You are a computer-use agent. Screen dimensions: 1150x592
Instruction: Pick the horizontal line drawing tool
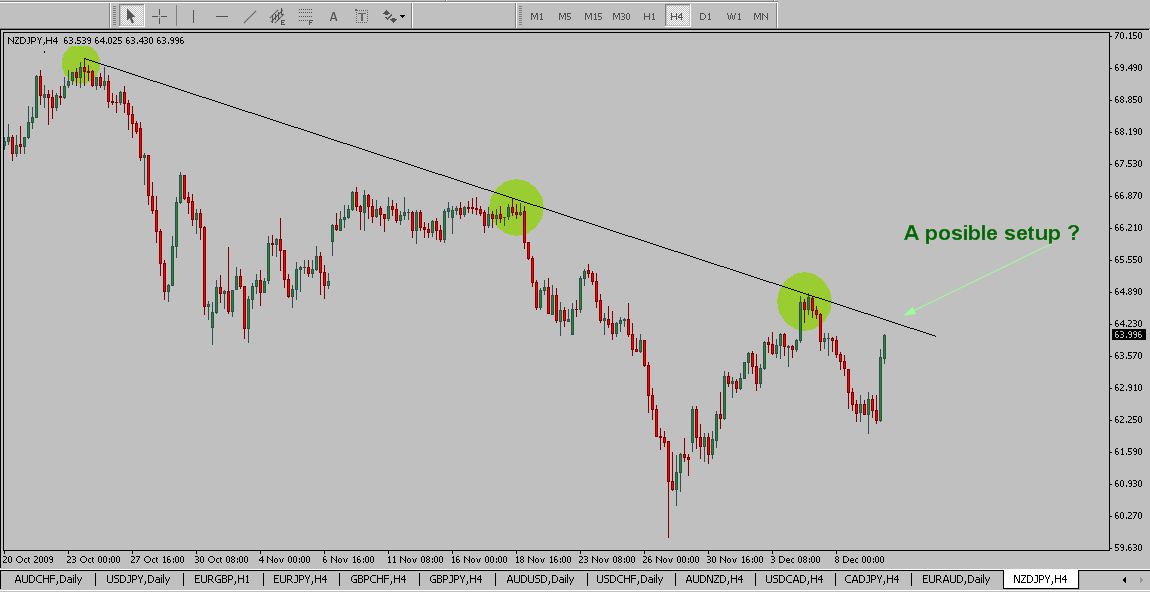[x=221, y=16]
